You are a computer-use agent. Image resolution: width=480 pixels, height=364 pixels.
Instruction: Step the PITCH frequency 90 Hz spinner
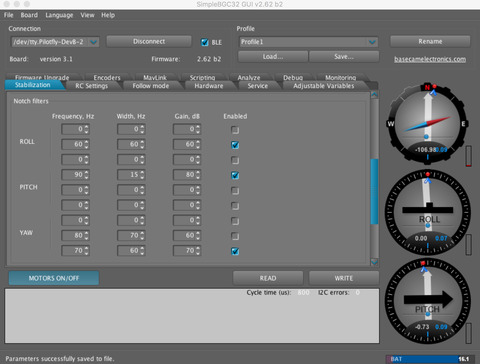pos(87,174)
